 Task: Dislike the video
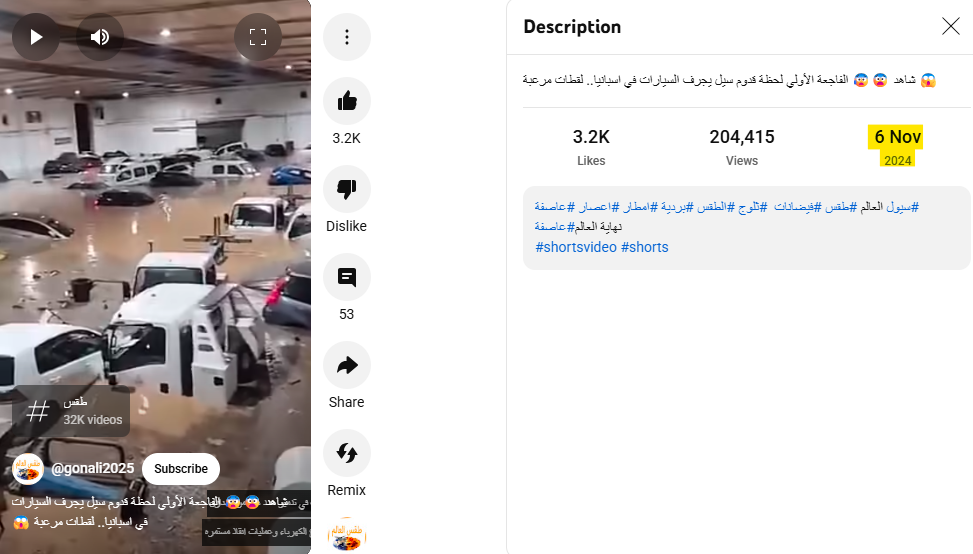pos(347,189)
